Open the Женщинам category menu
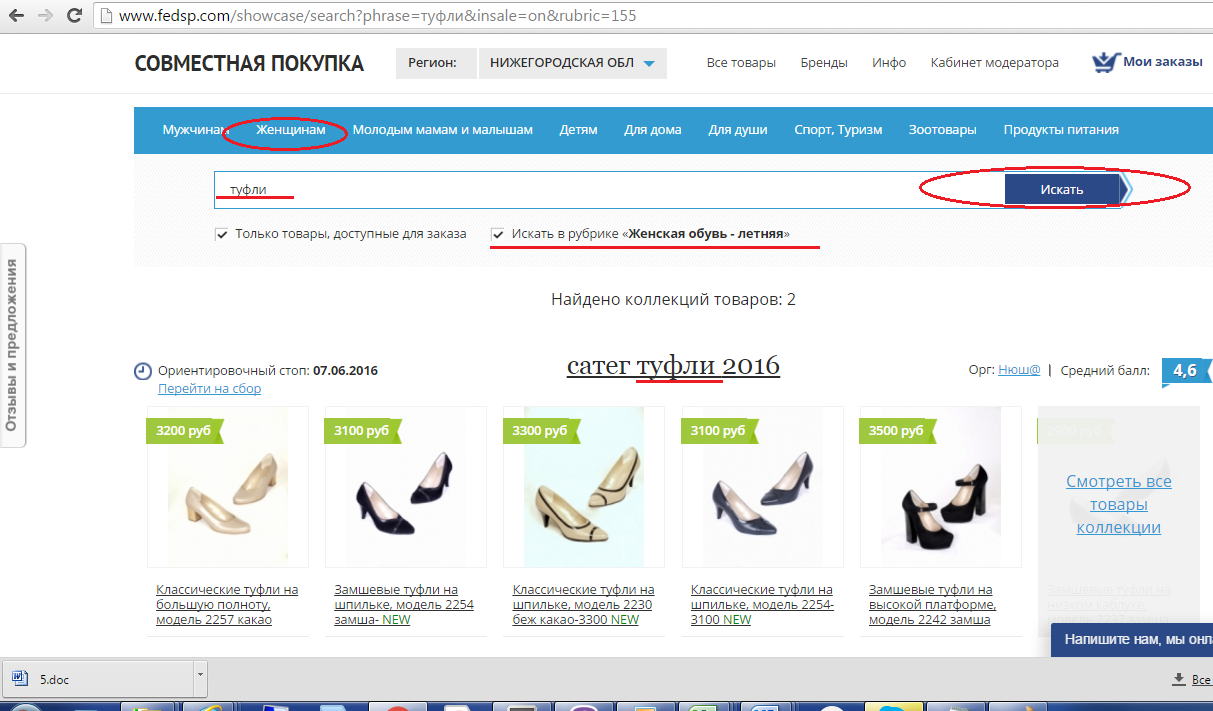The image size is (1213, 711). click(x=290, y=130)
